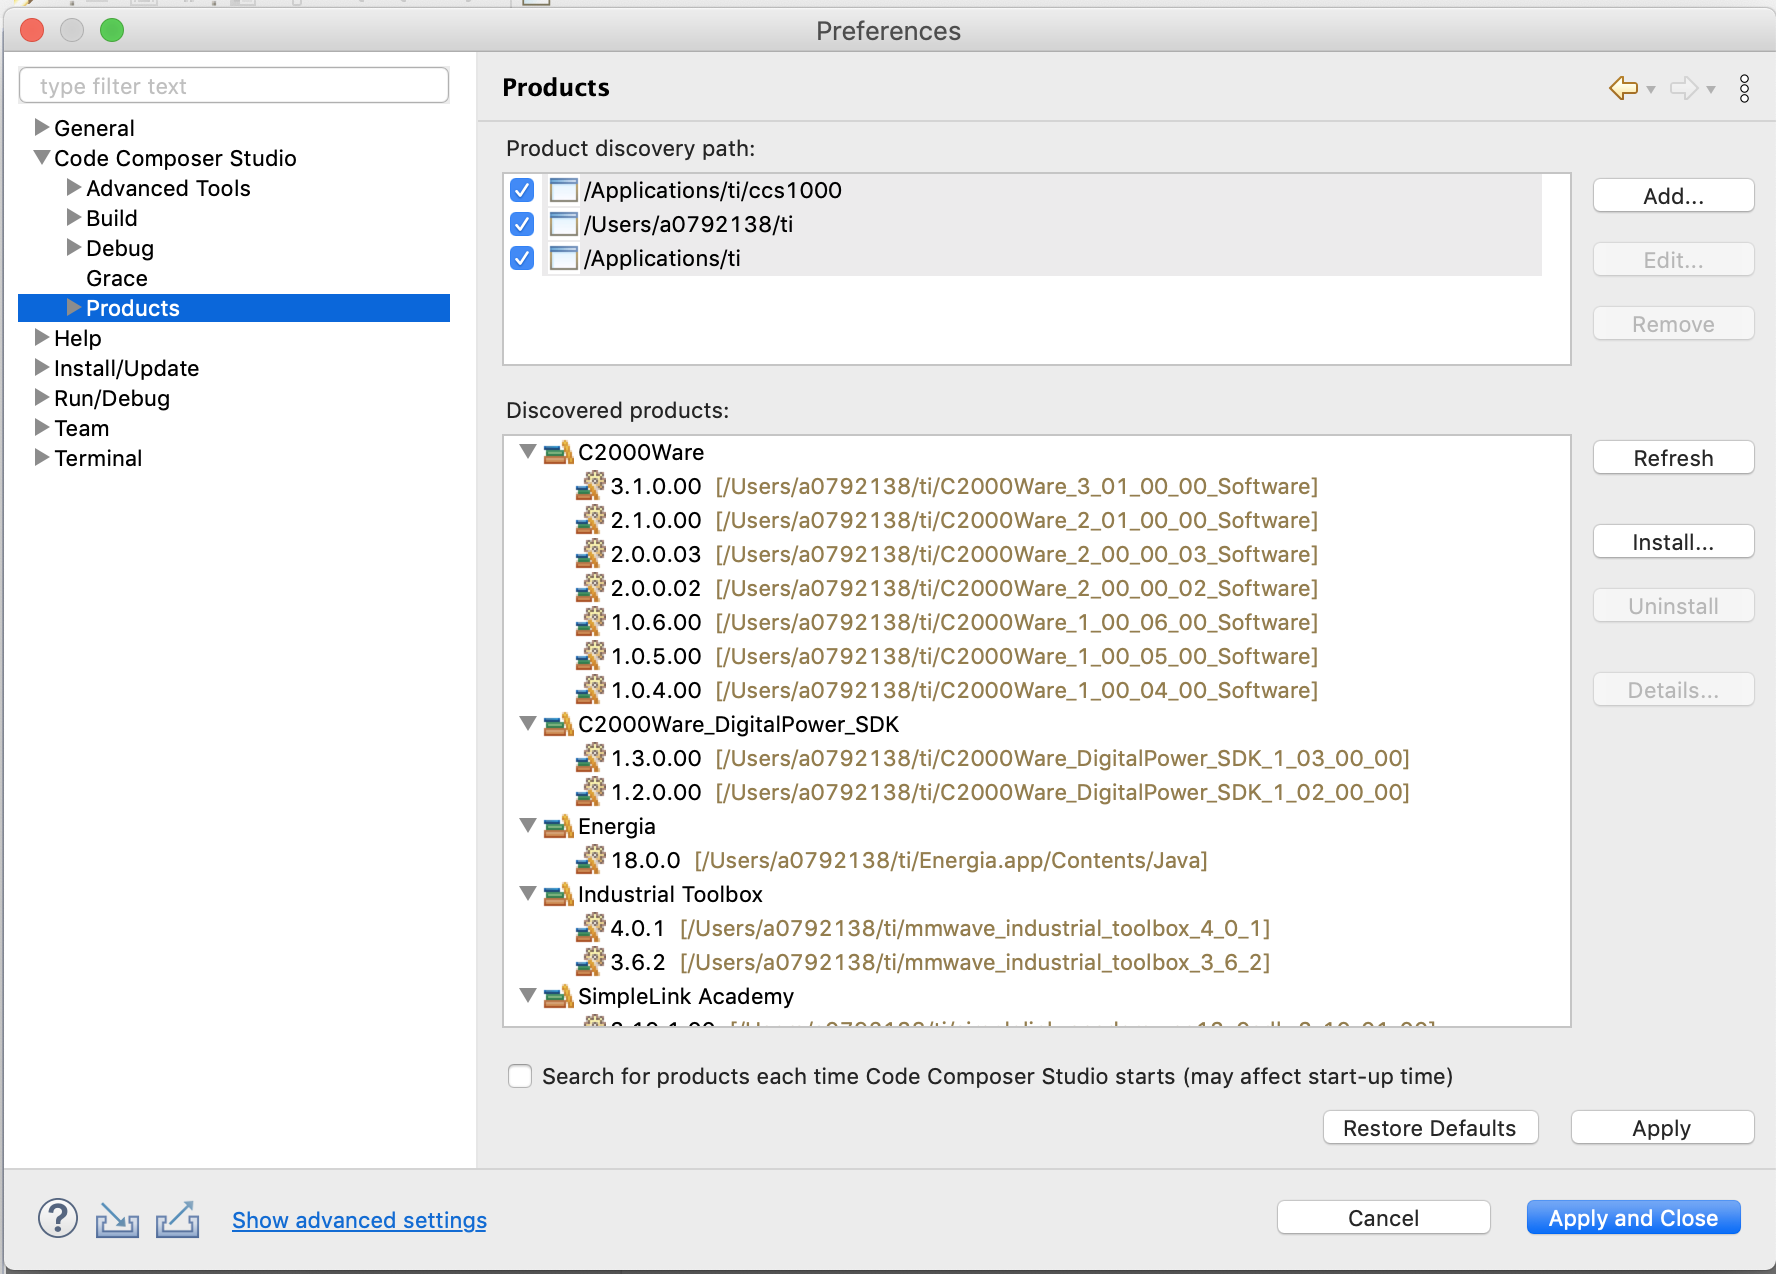Screen dimensions: 1776x1274
Task: Click the forward navigation arrow icon
Action: tap(1684, 88)
